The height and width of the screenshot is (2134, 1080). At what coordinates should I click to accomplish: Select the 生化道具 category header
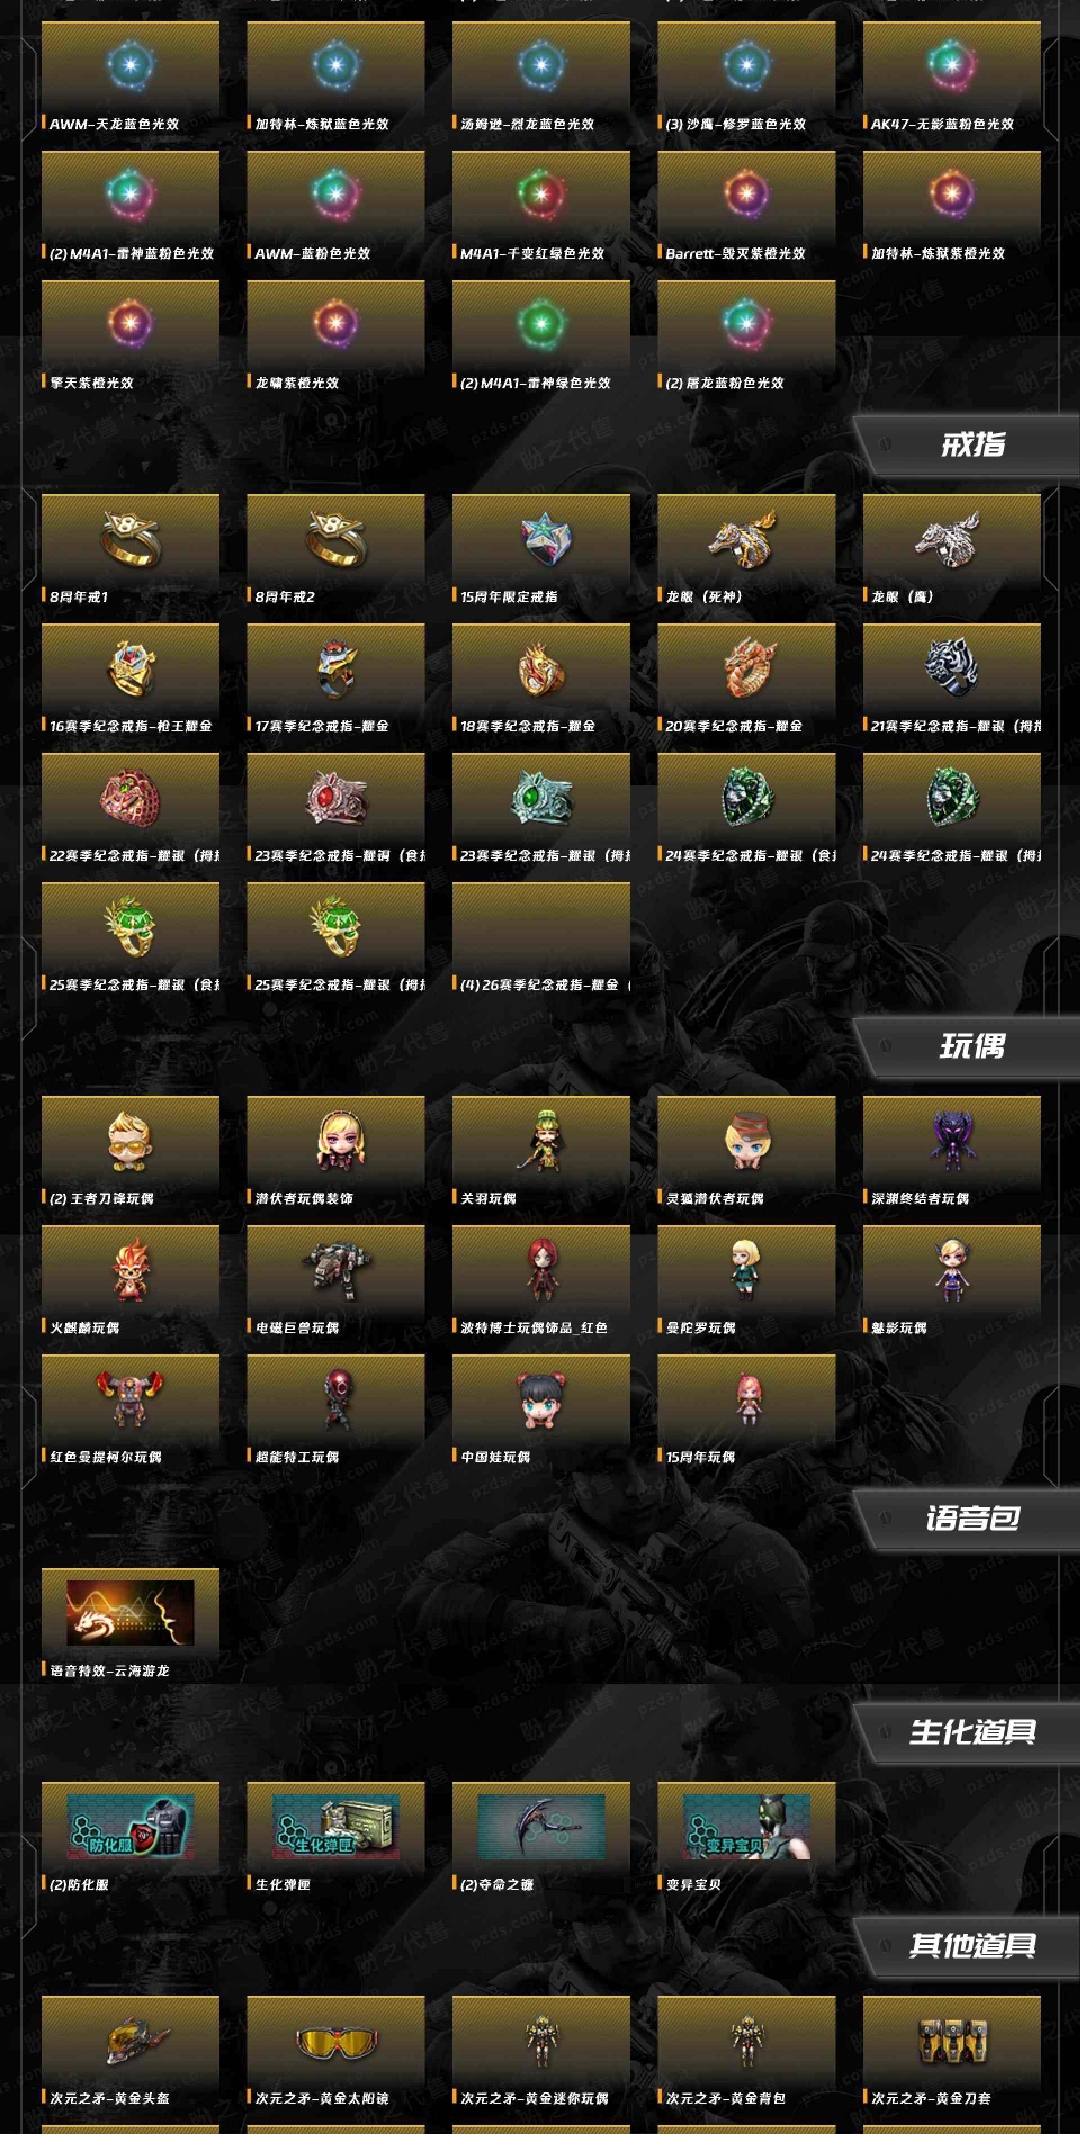(966, 1733)
